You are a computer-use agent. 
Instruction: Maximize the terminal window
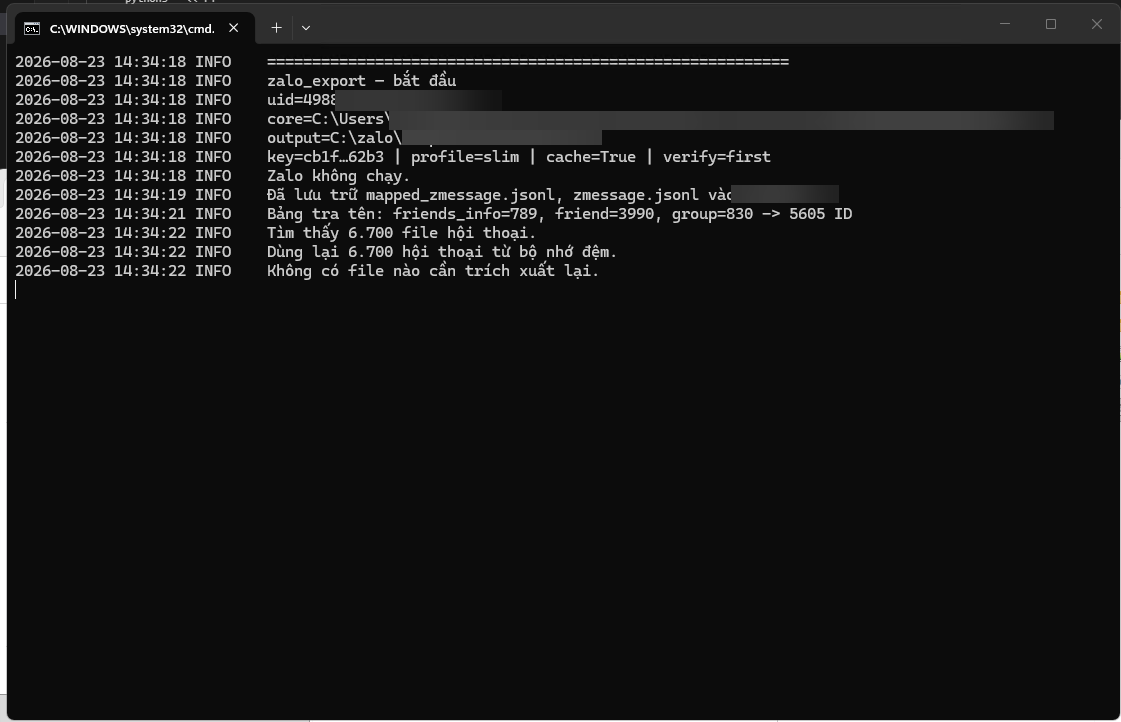tap(1051, 24)
